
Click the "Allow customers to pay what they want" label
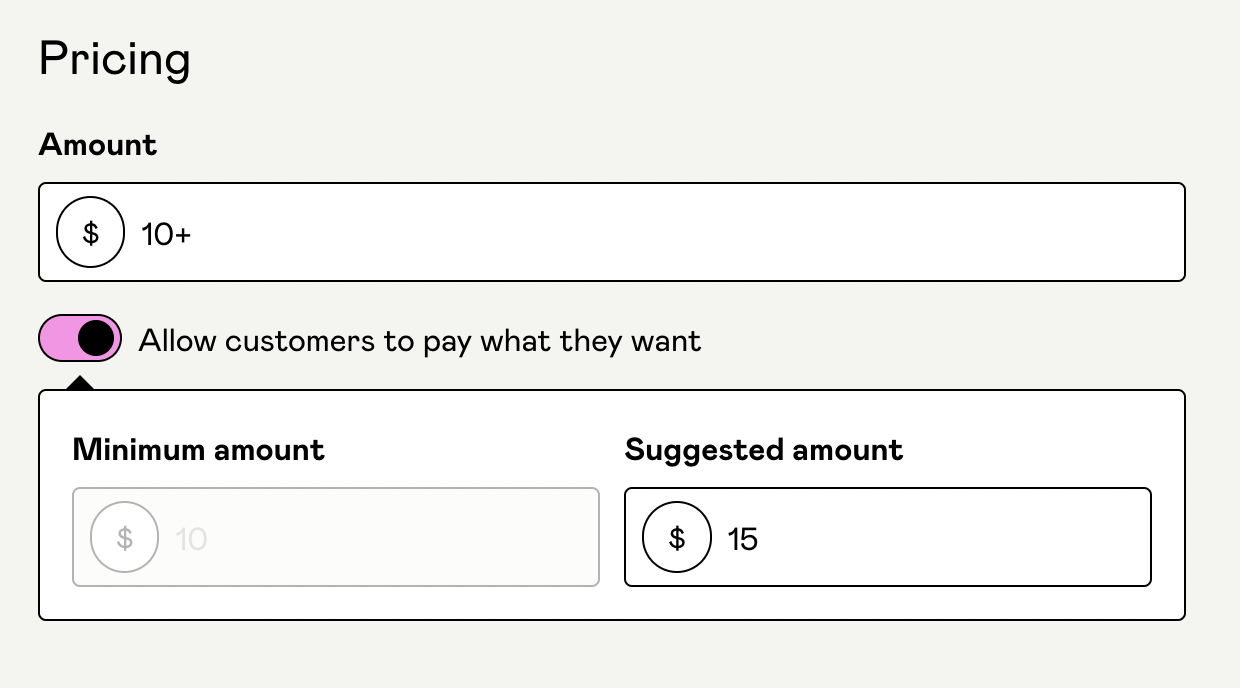pos(420,341)
